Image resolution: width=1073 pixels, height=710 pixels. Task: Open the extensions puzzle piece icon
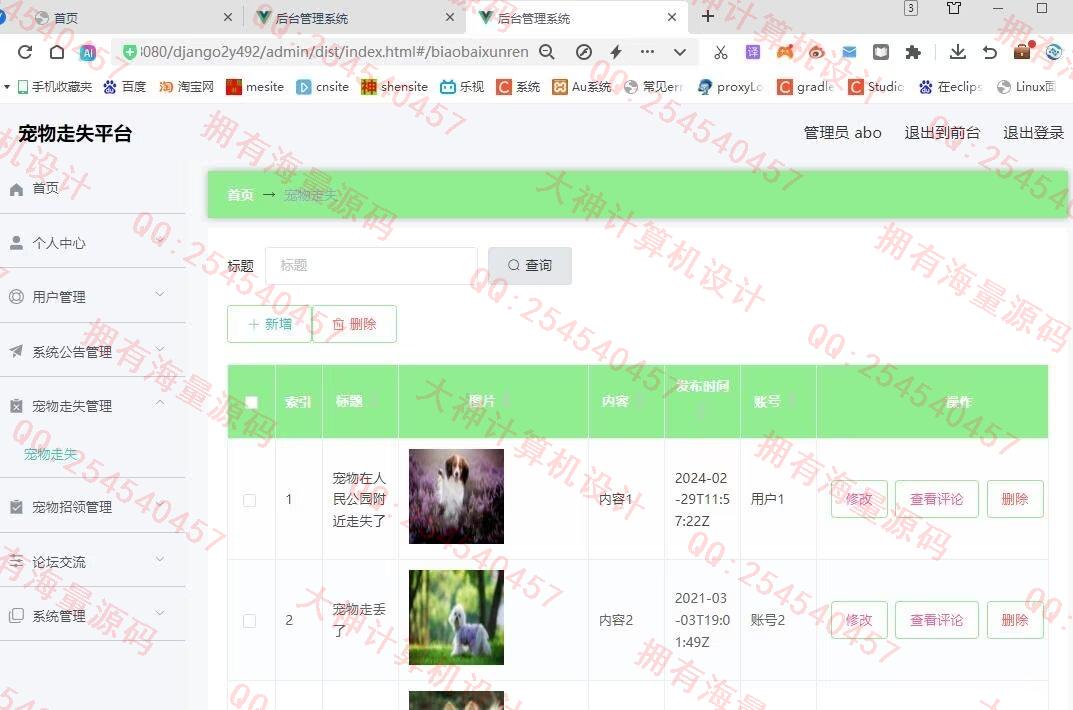coord(913,52)
